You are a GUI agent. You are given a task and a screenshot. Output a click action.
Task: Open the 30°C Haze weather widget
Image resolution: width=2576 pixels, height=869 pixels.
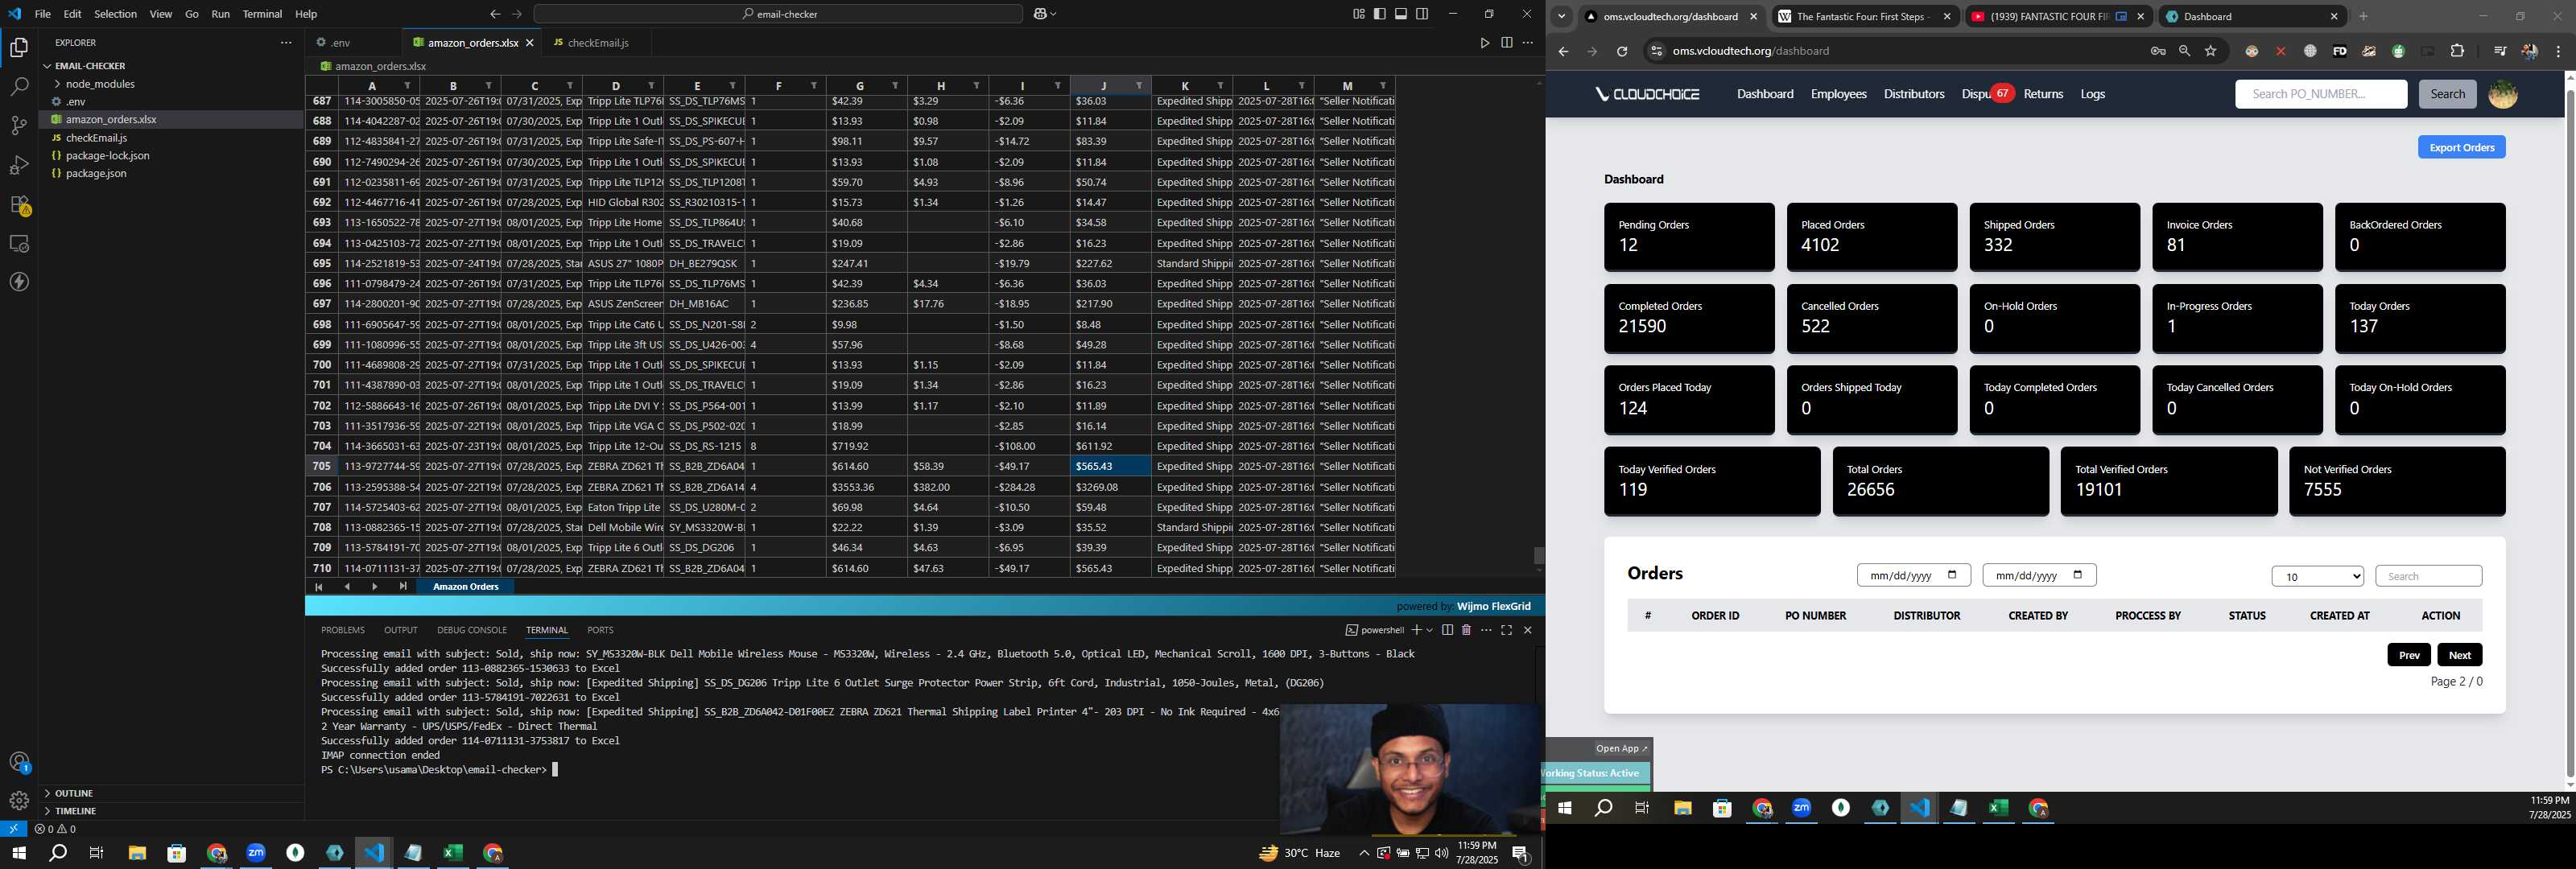tap(1299, 853)
